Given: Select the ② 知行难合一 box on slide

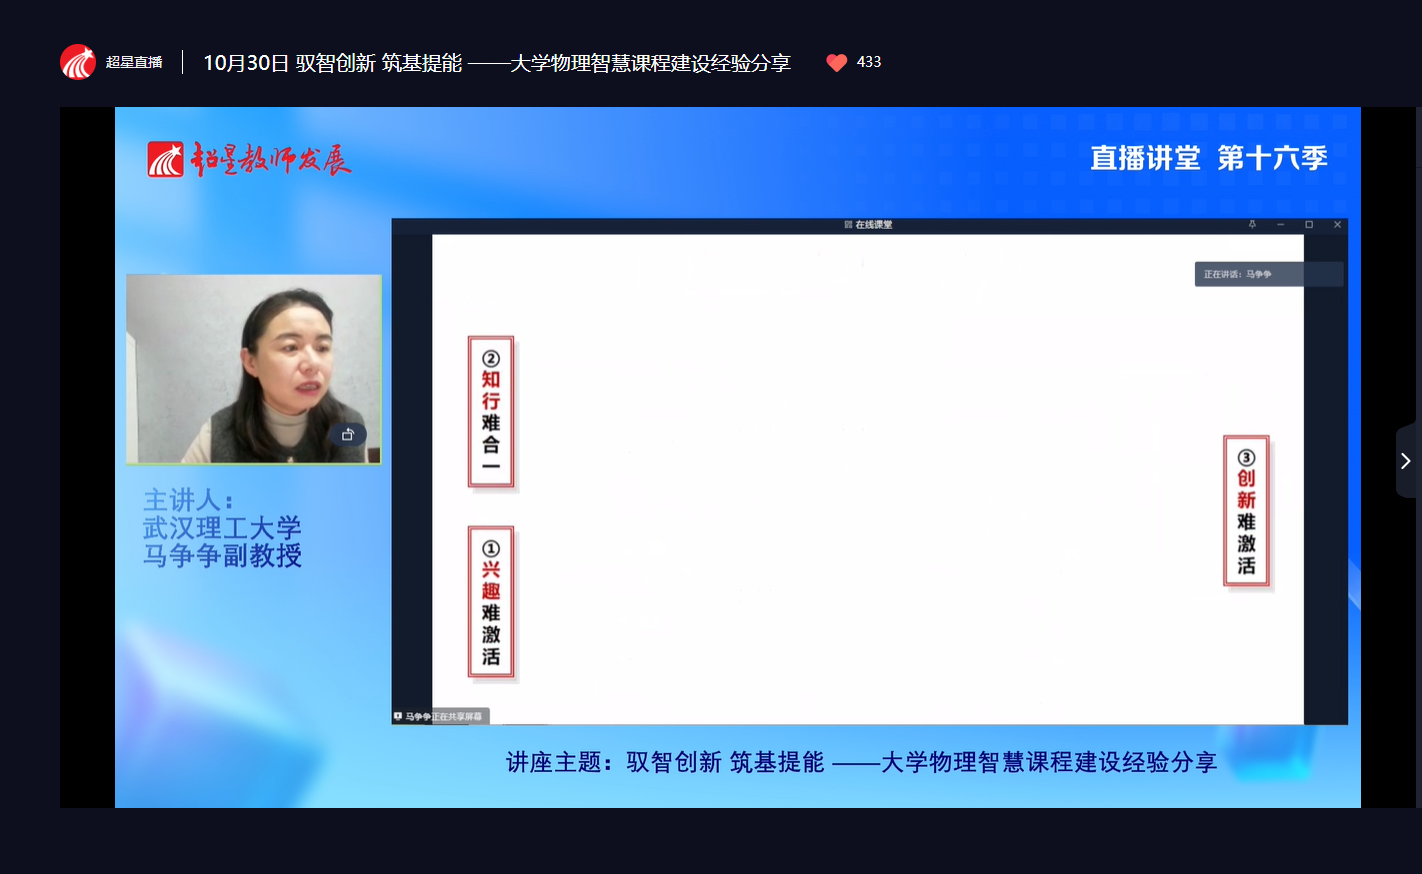Looking at the screenshot, I should pos(491,412).
